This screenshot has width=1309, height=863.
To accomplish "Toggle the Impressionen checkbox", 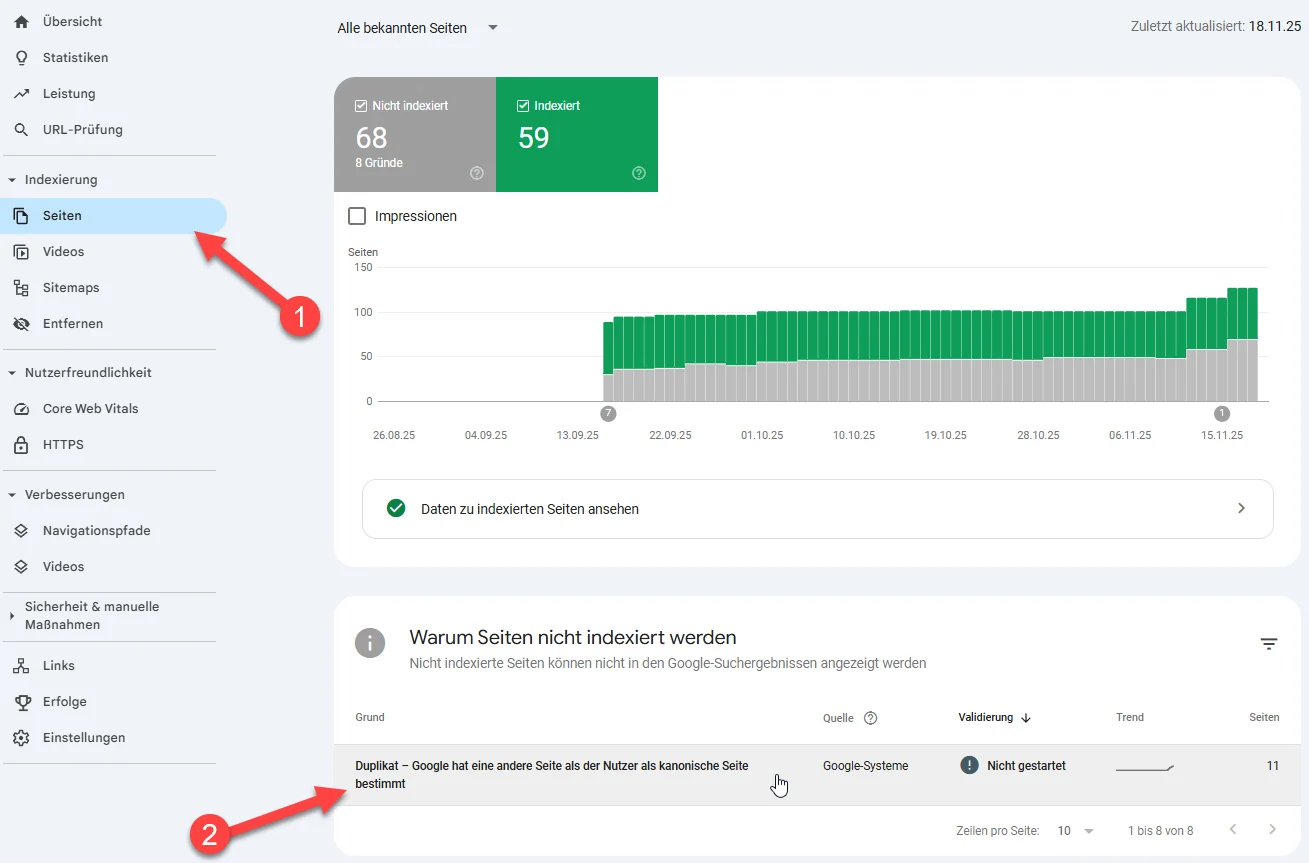I will (355, 215).
